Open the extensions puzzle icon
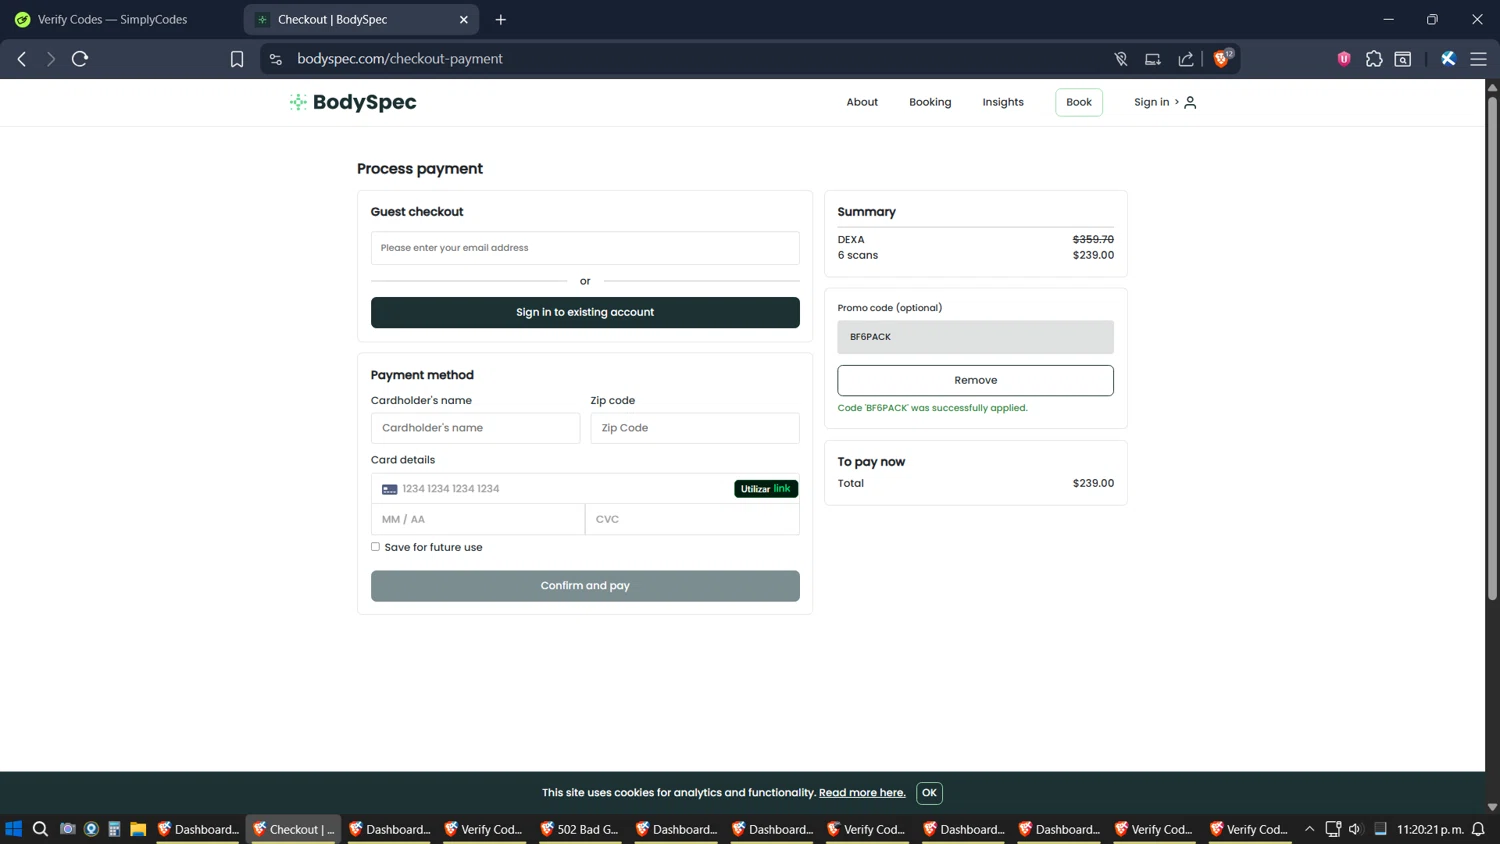 pyautogui.click(x=1374, y=59)
